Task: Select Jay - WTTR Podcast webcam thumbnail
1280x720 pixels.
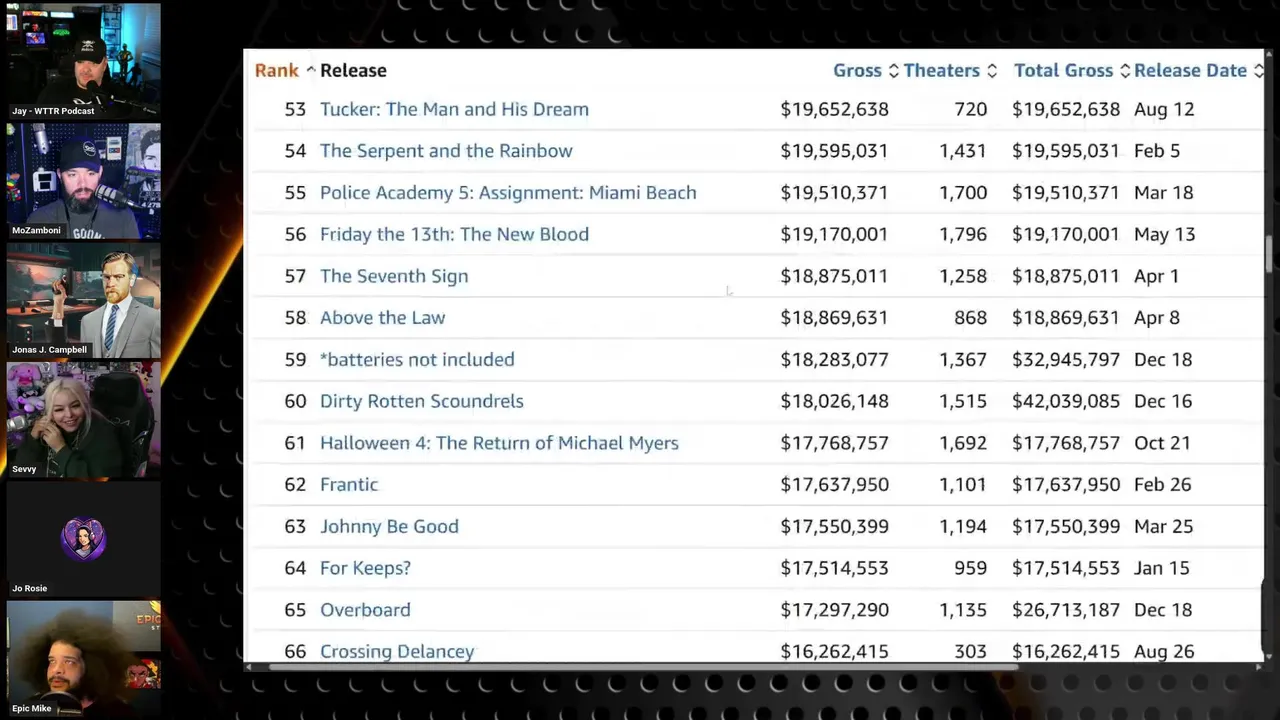Action: click(83, 59)
